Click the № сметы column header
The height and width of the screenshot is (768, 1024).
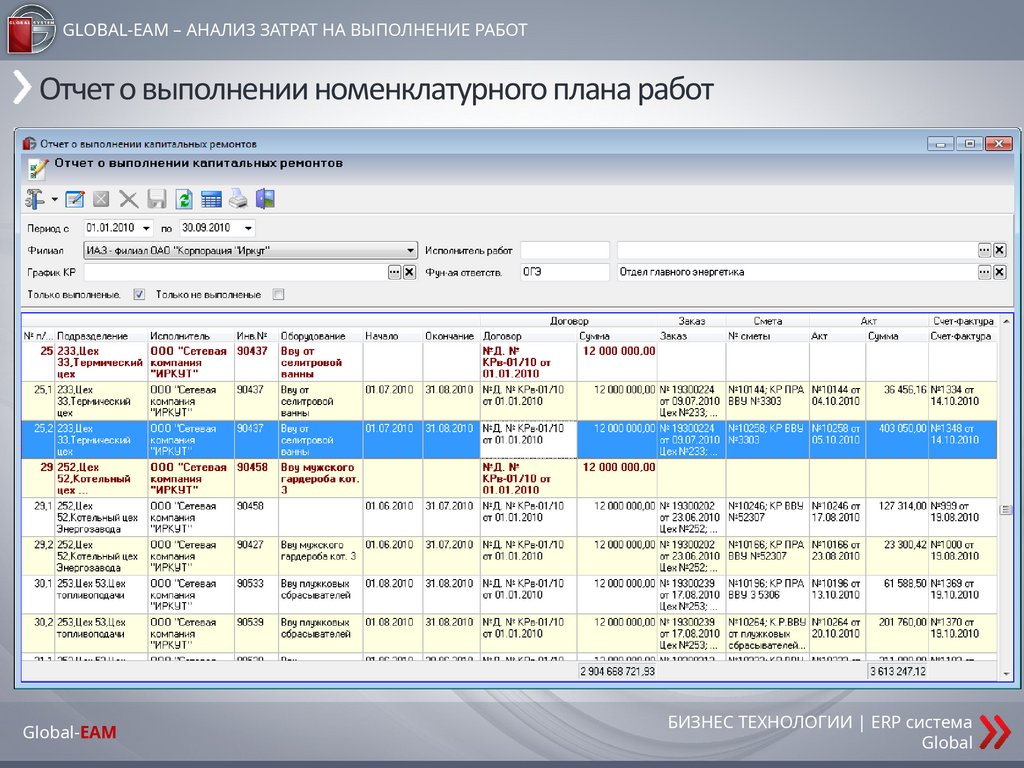coord(767,336)
